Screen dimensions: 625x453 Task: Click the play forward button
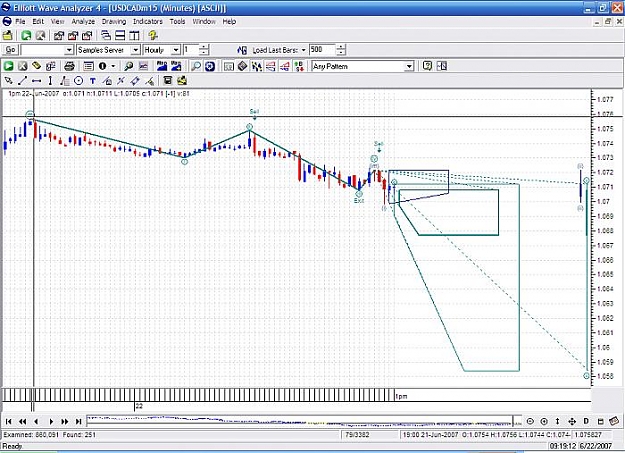click(x=51, y=421)
